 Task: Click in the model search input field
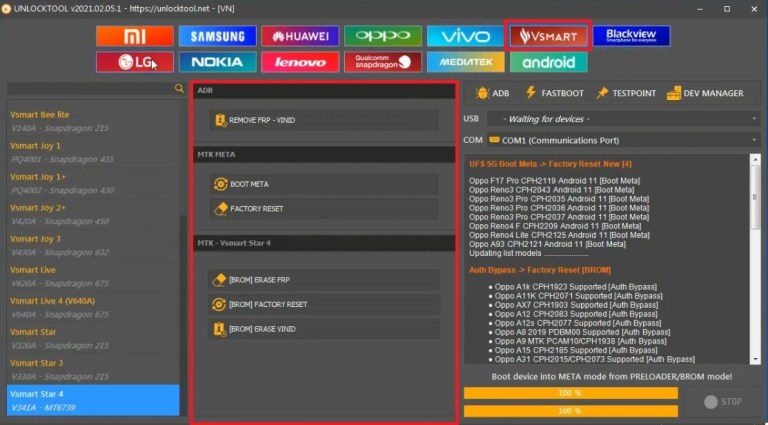91,89
